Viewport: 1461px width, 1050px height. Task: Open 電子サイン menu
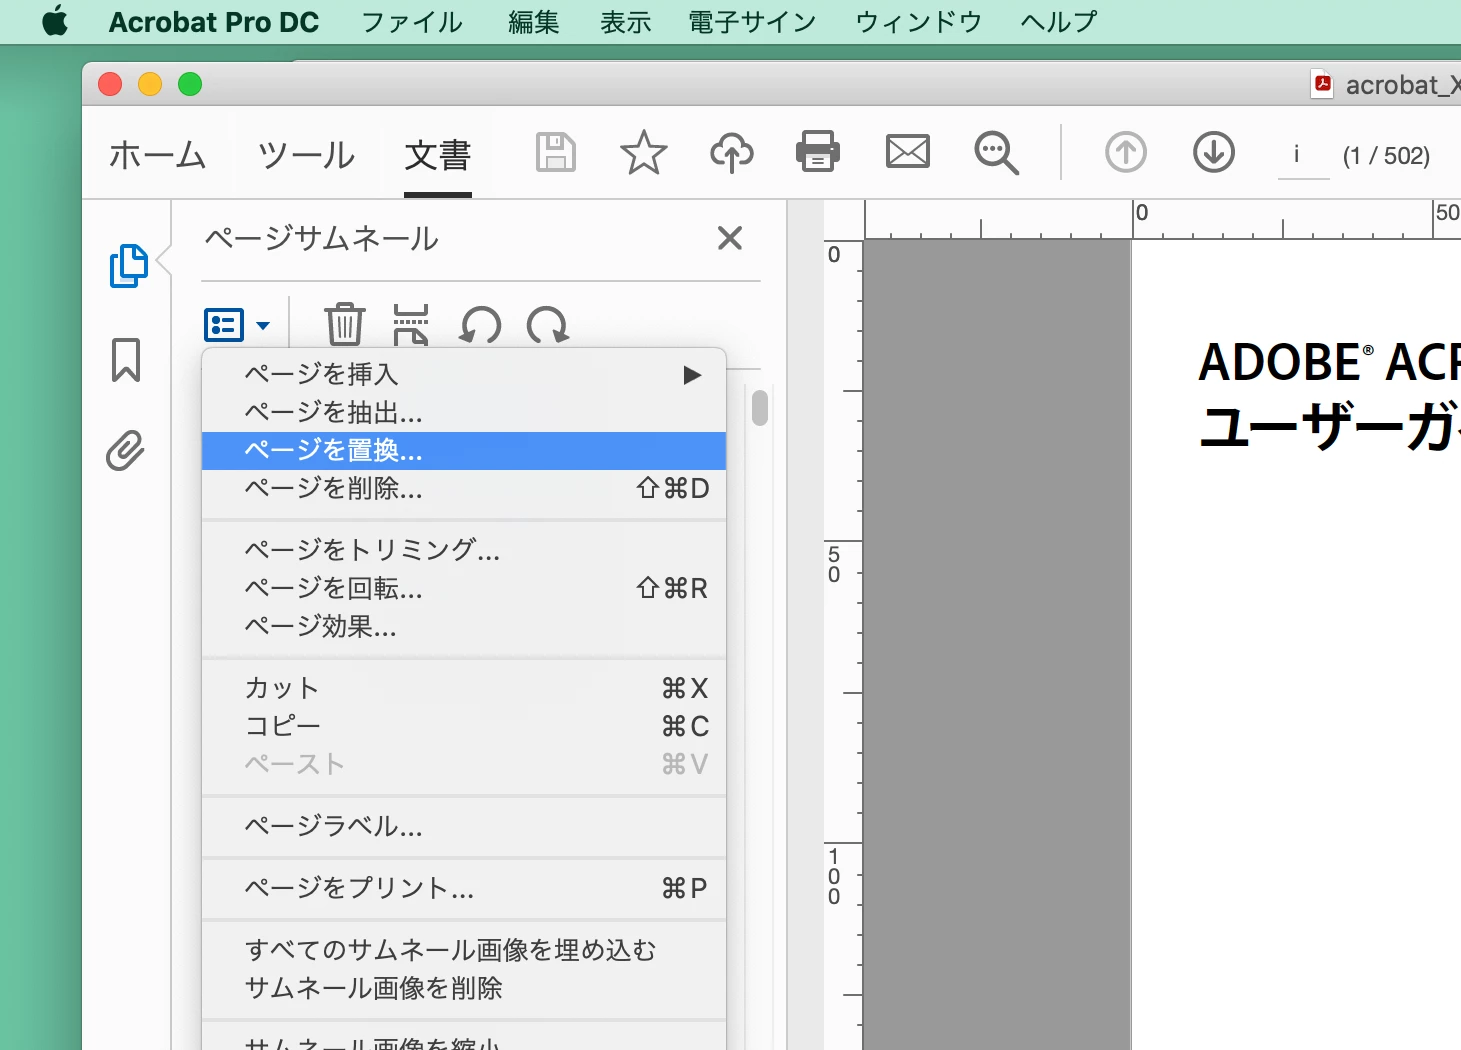click(x=752, y=22)
